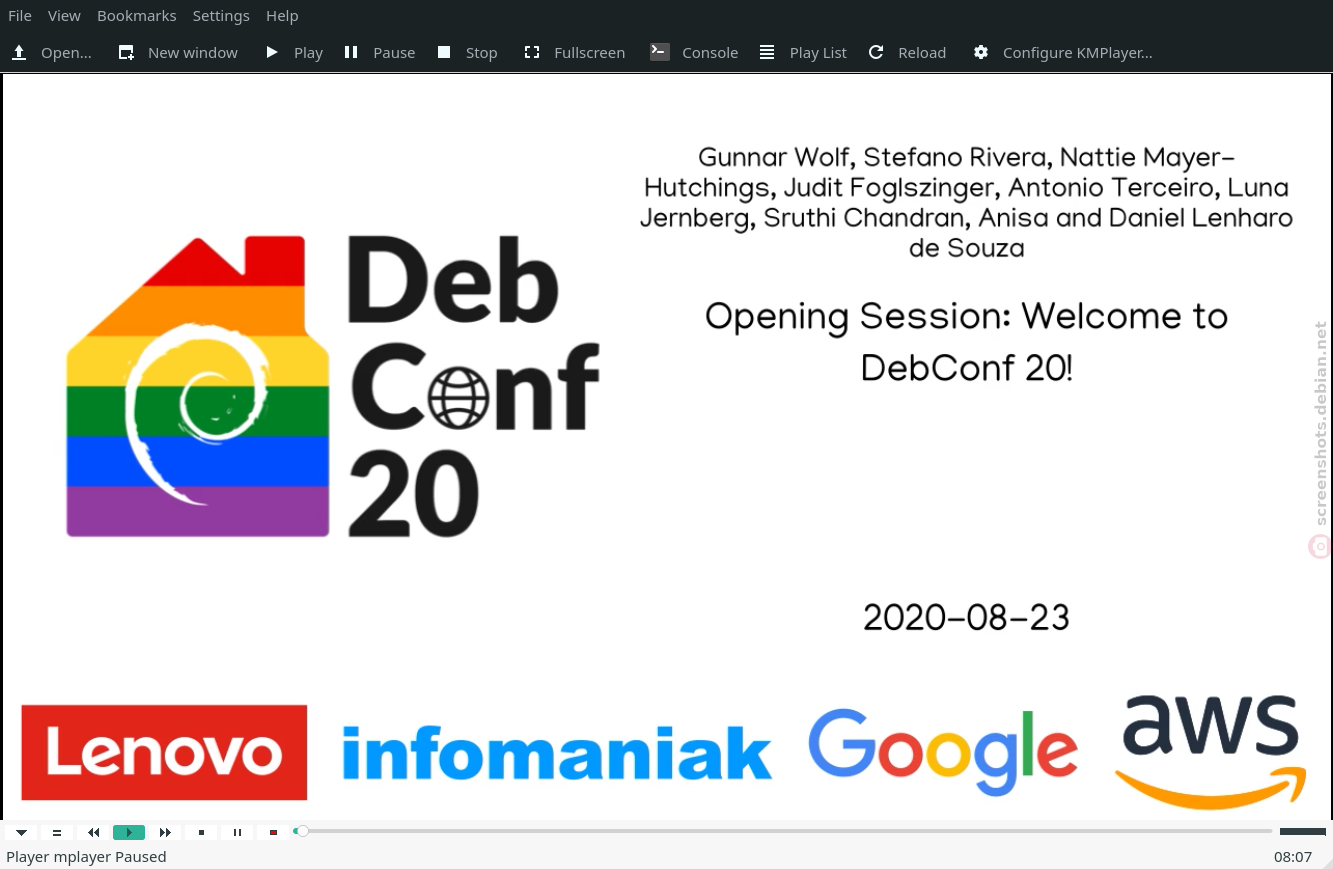Click the small pause icon in bottom control bar
Viewport: 1333px width, 869px height.
point(237,832)
